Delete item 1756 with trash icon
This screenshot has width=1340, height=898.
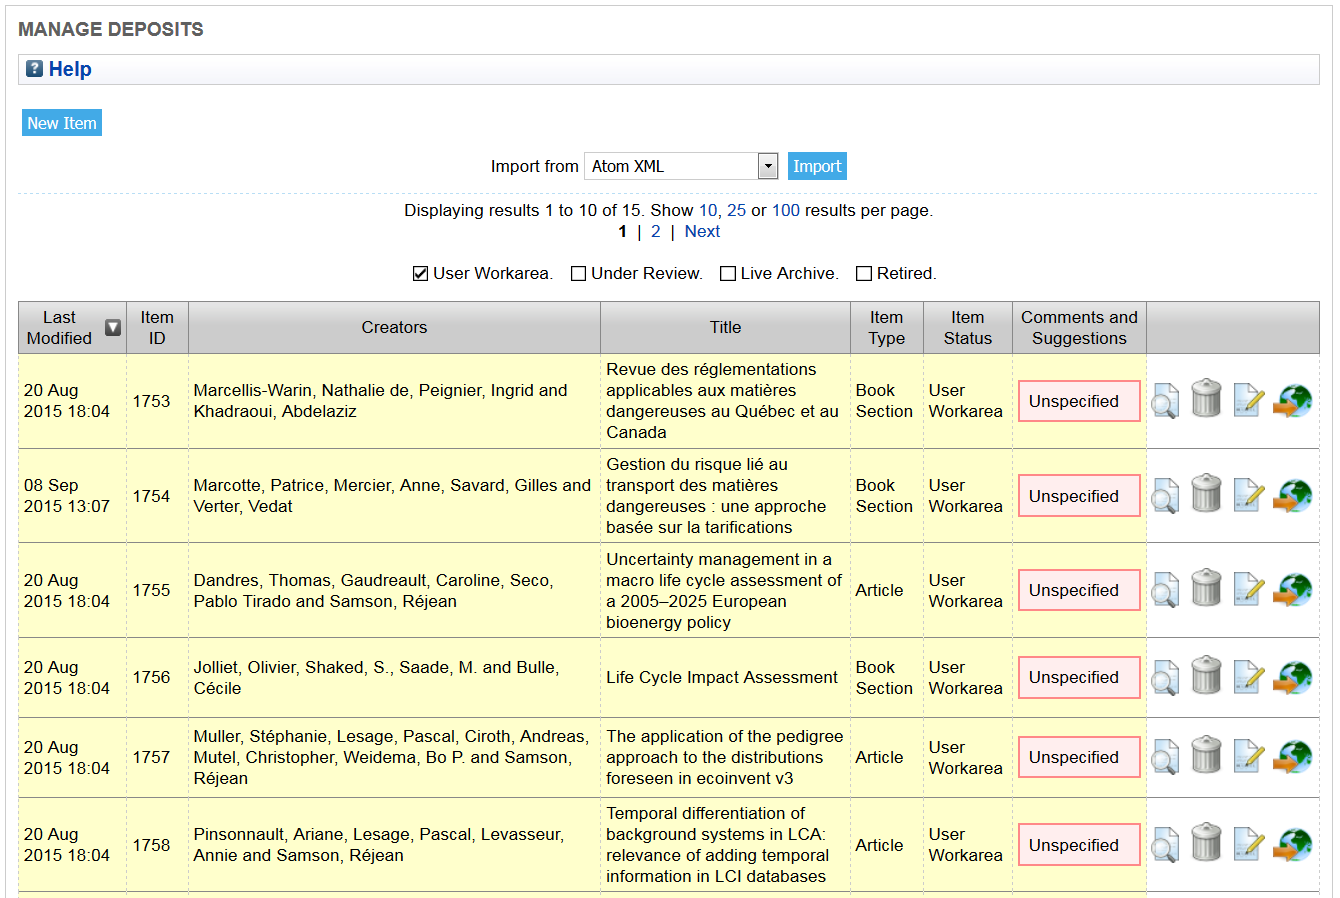pos(1206,675)
